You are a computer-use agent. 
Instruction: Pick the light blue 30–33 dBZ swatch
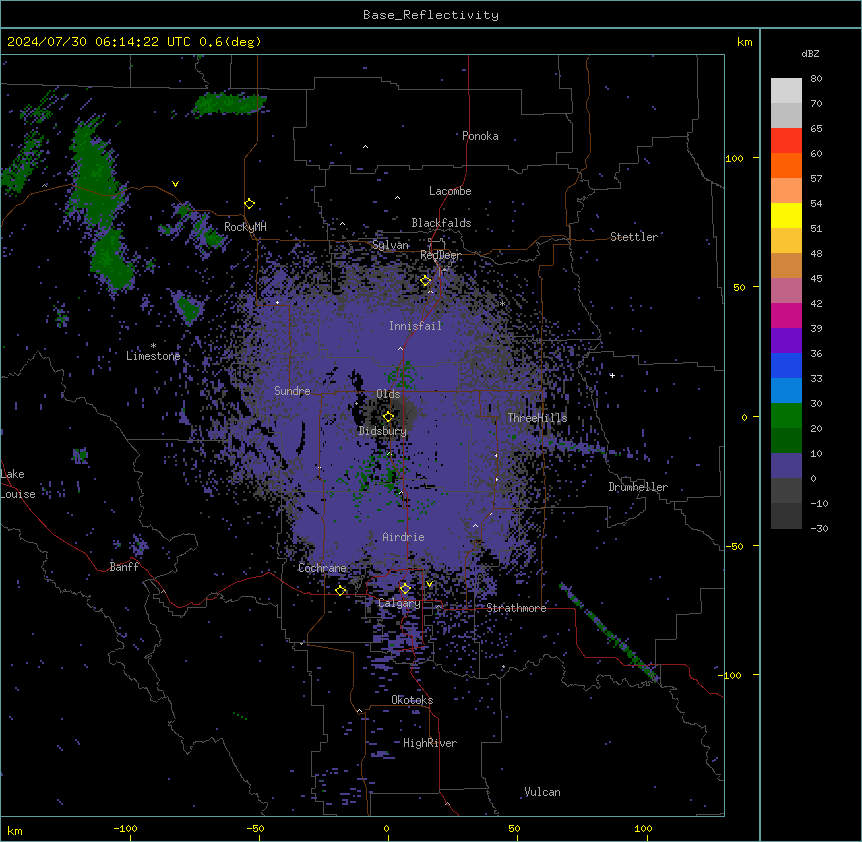pos(786,391)
